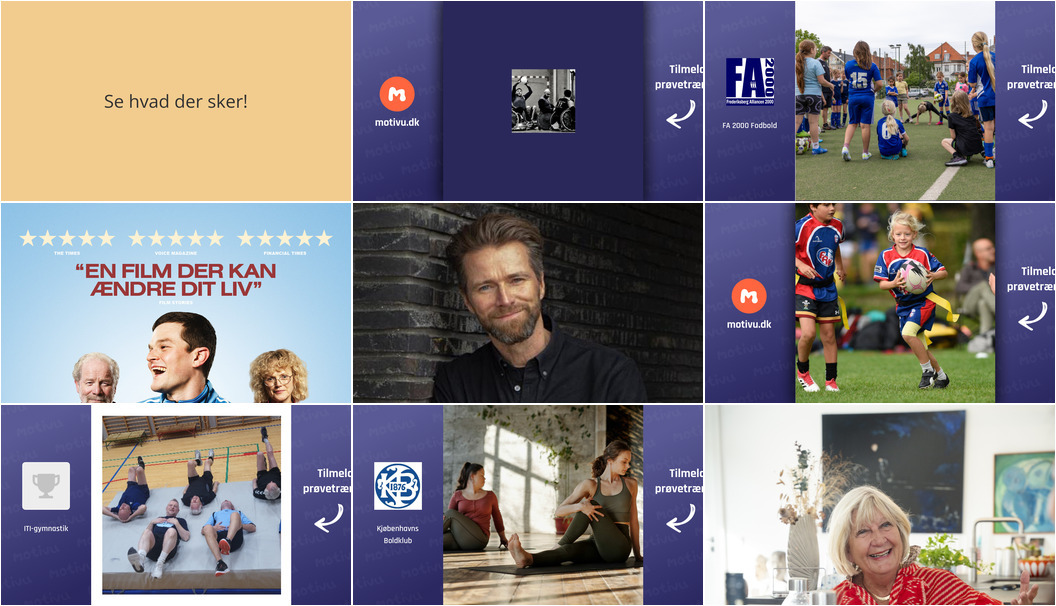Click the grey trophy icon for ITI-gymnastik

click(46, 485)
